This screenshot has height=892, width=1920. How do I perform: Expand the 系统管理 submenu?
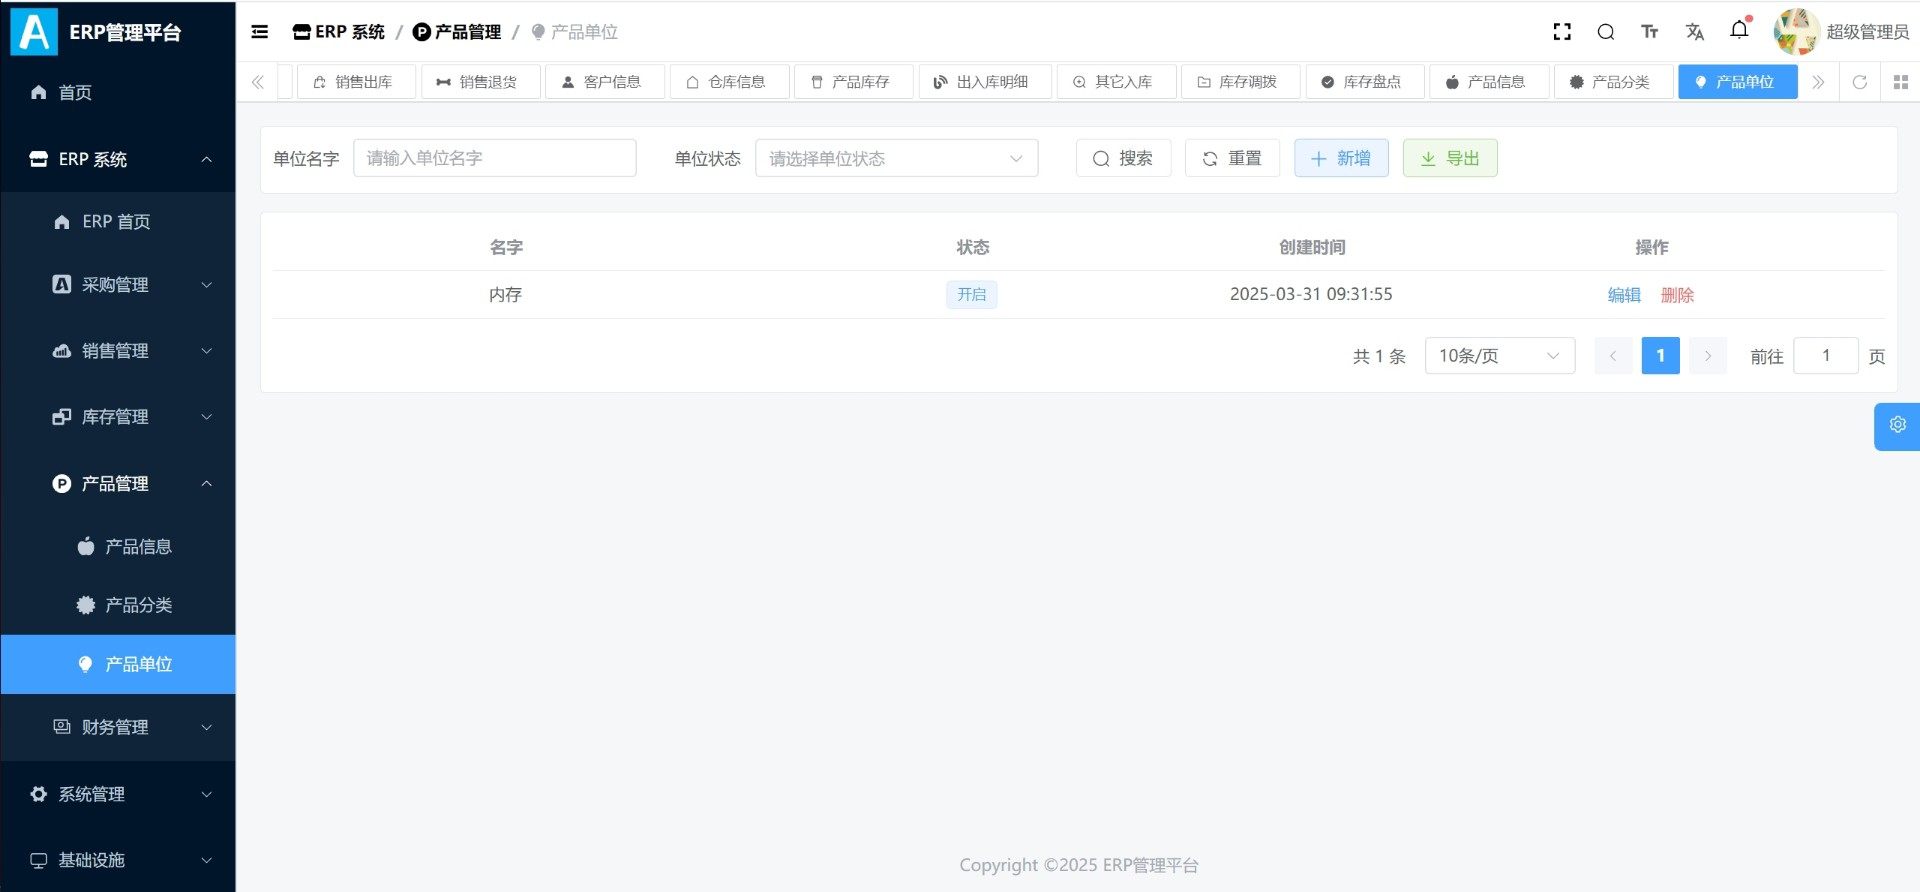[118, 794]
